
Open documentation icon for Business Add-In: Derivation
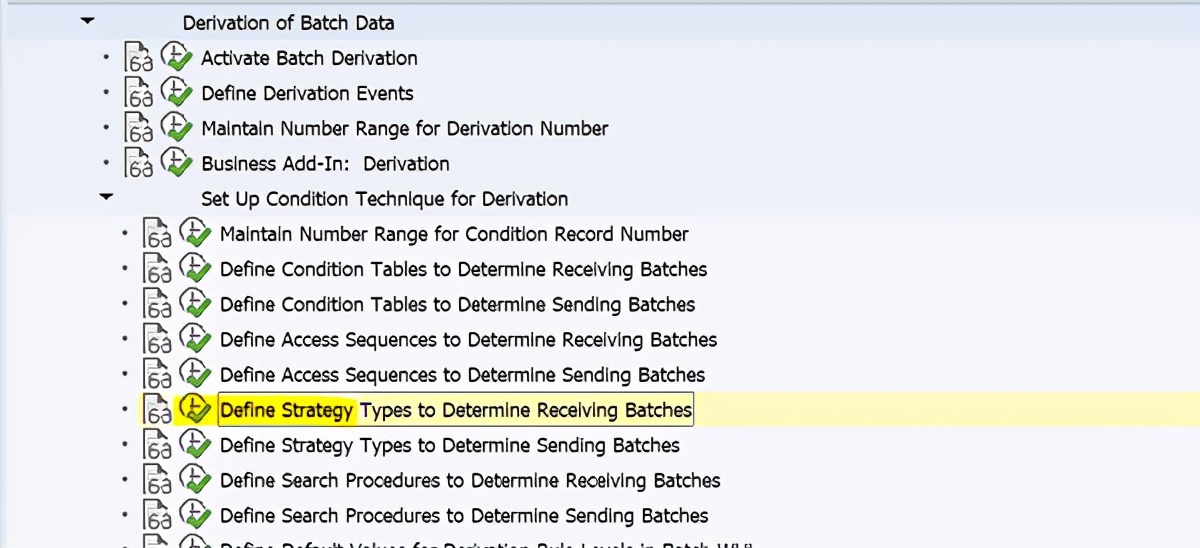139,164
